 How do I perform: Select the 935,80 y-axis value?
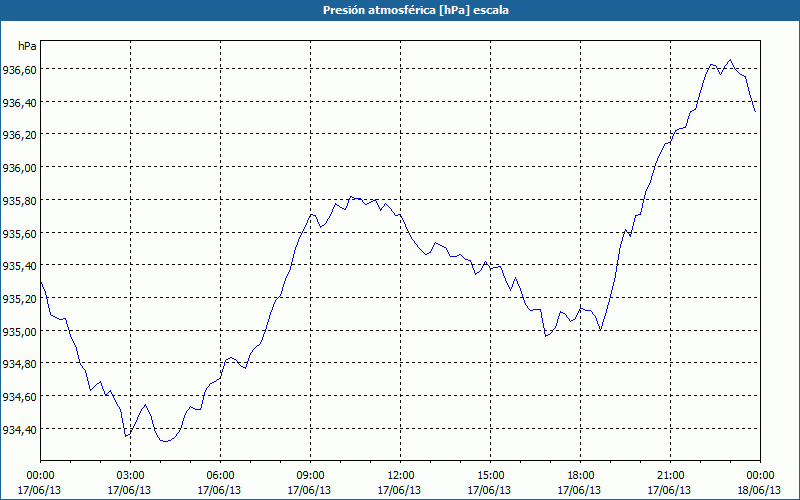[x=19, y=200]
